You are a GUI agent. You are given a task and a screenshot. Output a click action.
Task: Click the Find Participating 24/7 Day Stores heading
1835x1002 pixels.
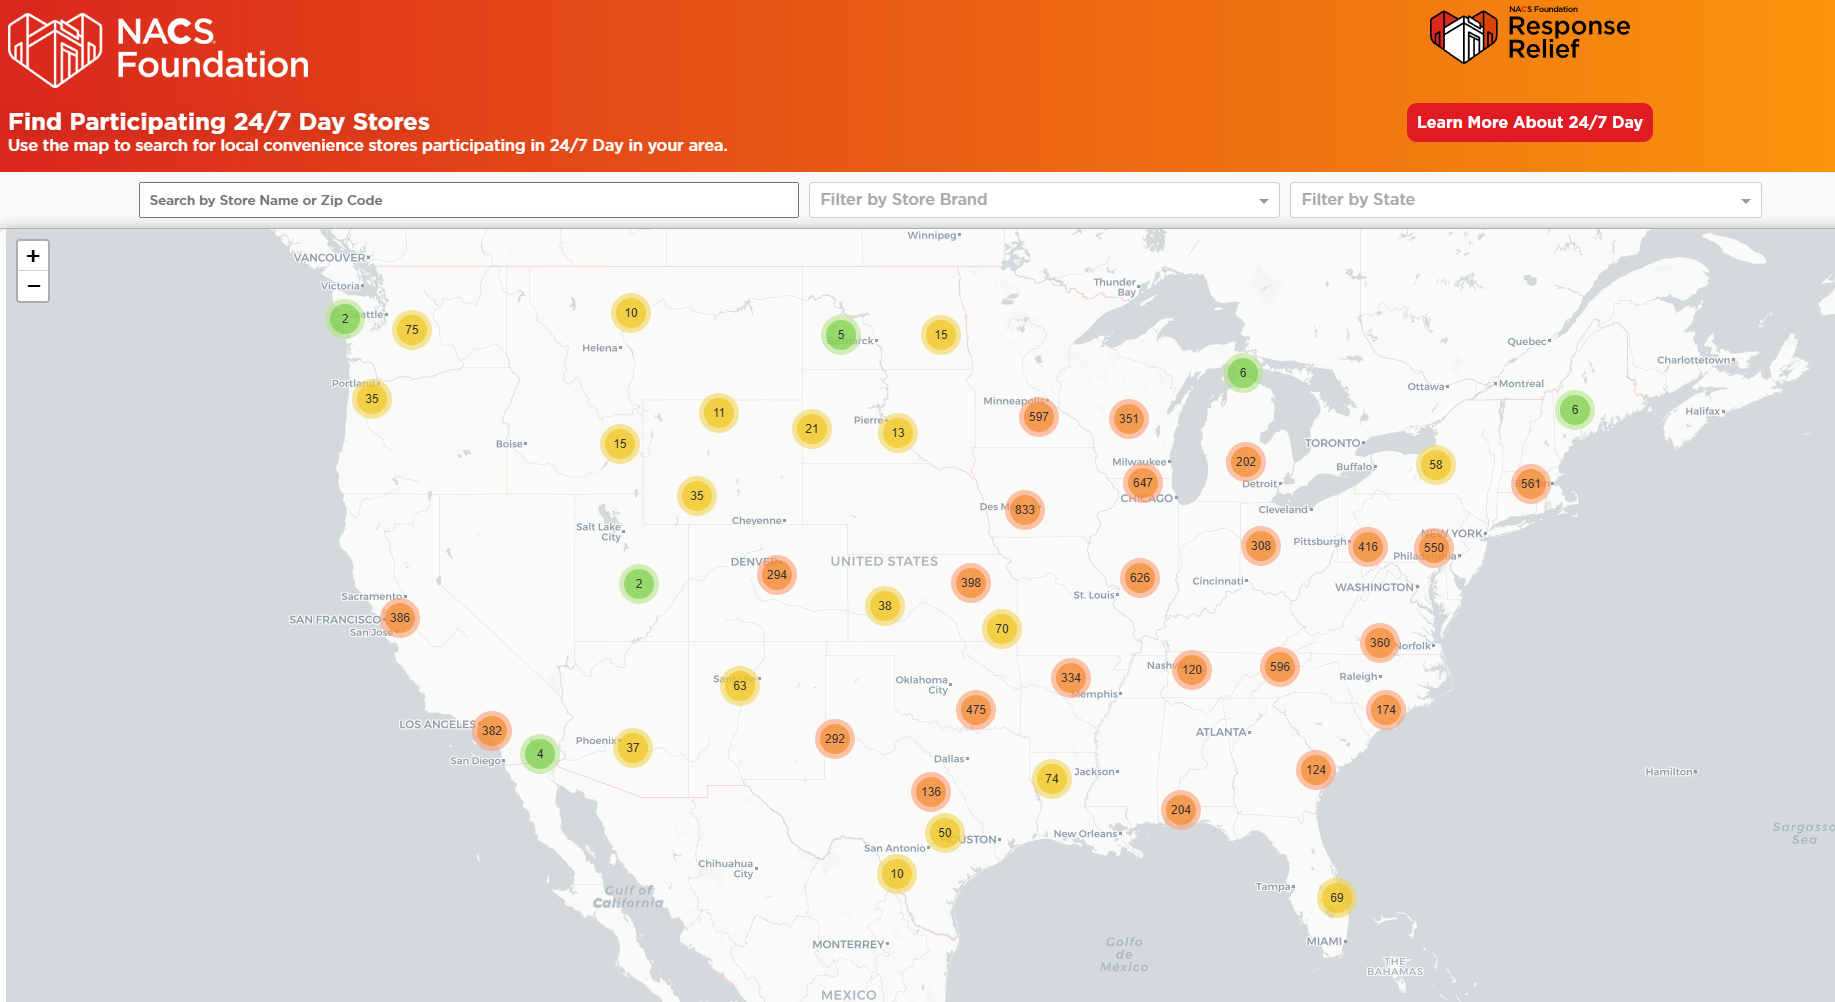pos(219,122)
